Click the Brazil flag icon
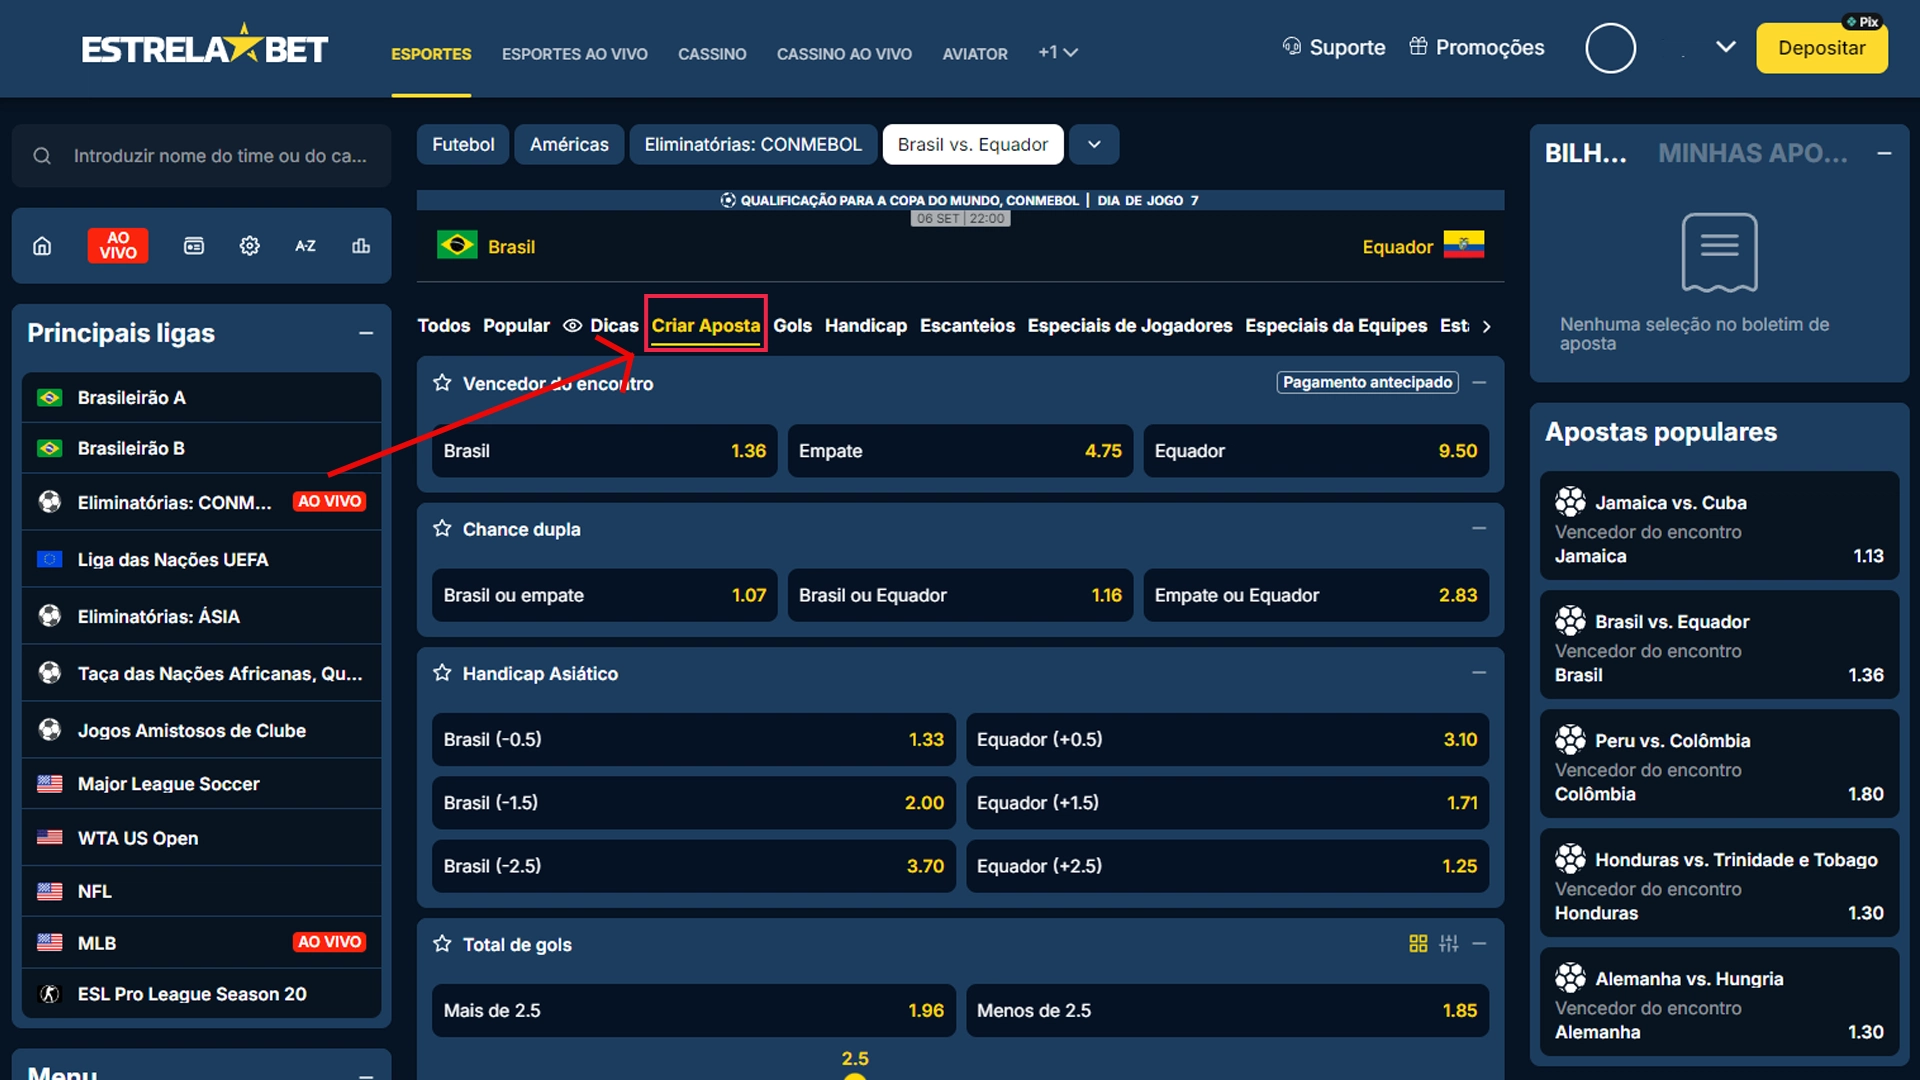 tap(457, 245)
